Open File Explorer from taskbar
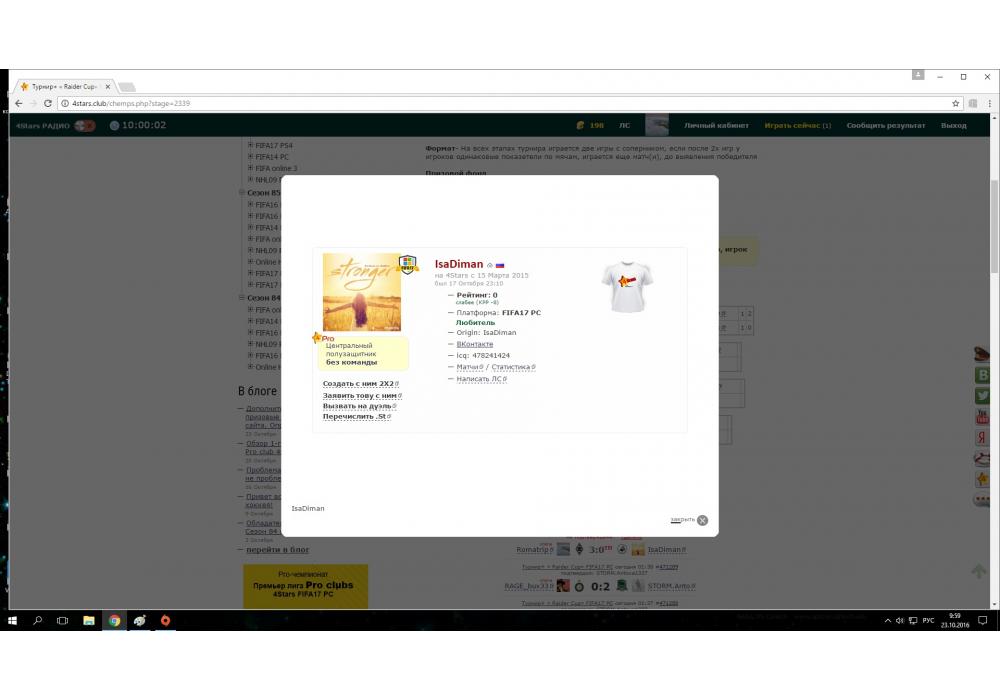Image resolution: width=1000 pixels, height=700 pixels. pos(89,620)
